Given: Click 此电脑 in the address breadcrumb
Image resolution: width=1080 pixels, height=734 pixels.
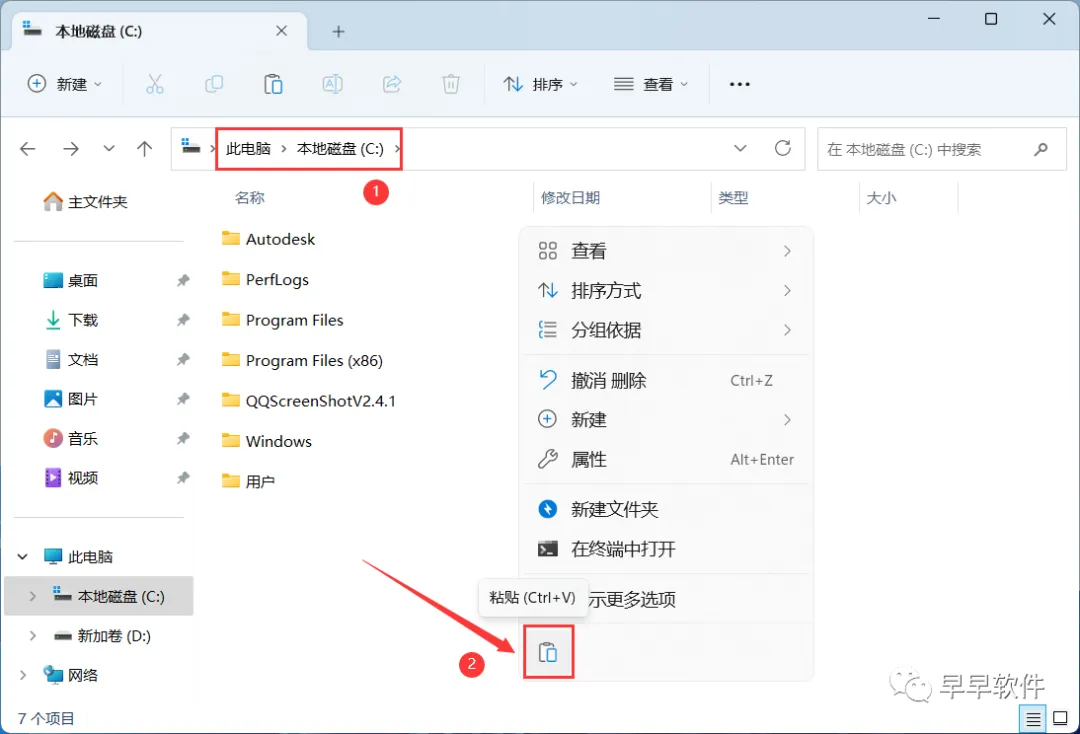Looking at the screenshot, I should pyautogui.click(x=249, y=149).
